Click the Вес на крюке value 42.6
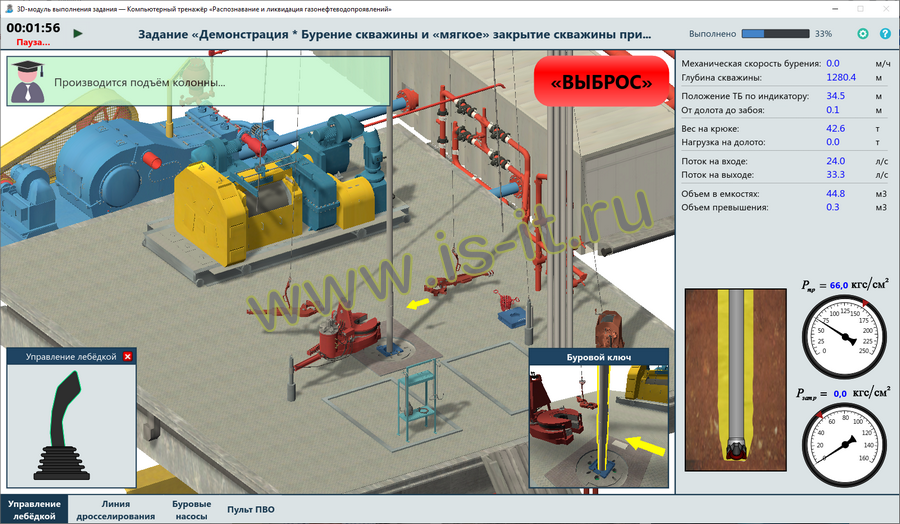 pyautogui.click(x=835, y=129)
